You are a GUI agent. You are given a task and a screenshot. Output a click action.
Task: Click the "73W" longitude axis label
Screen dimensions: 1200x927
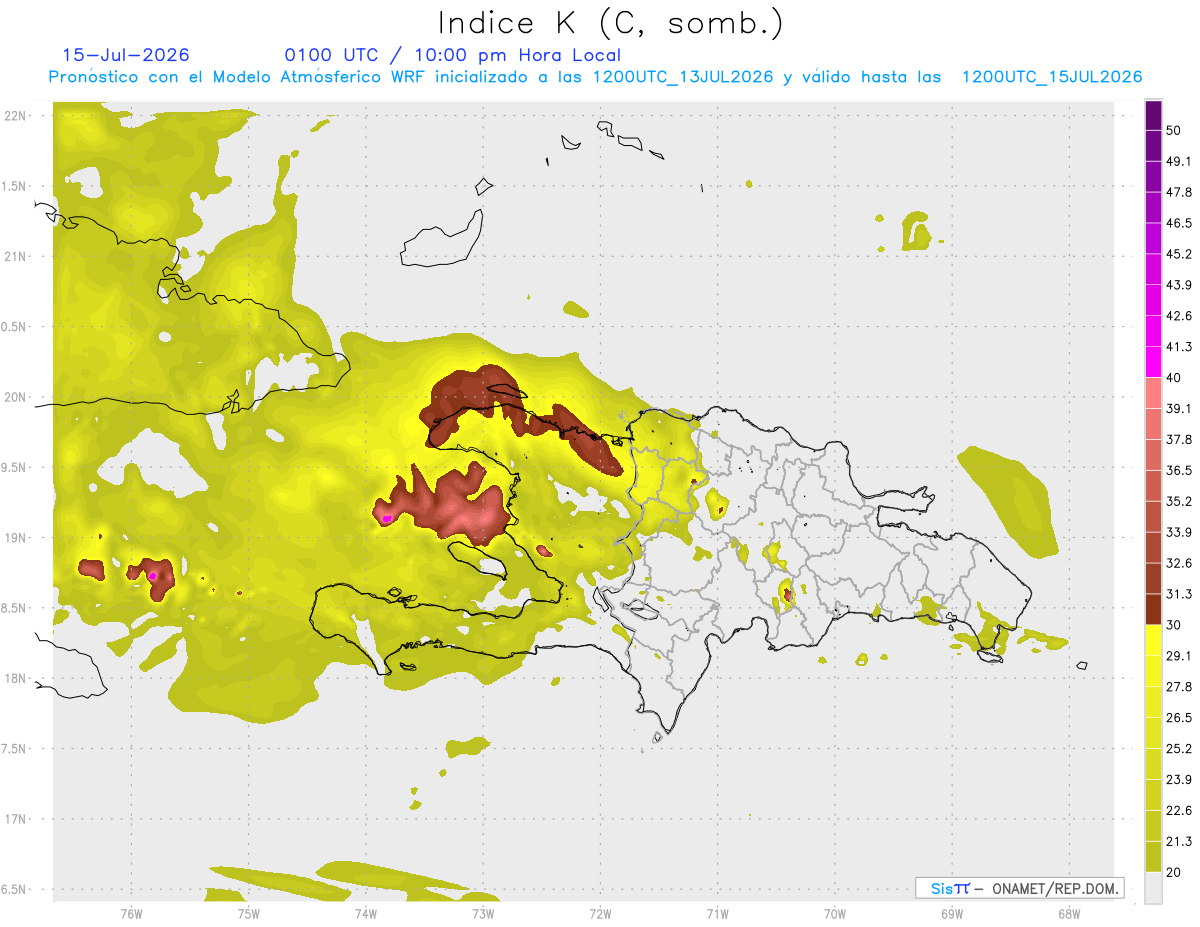(x=482, y=913)
